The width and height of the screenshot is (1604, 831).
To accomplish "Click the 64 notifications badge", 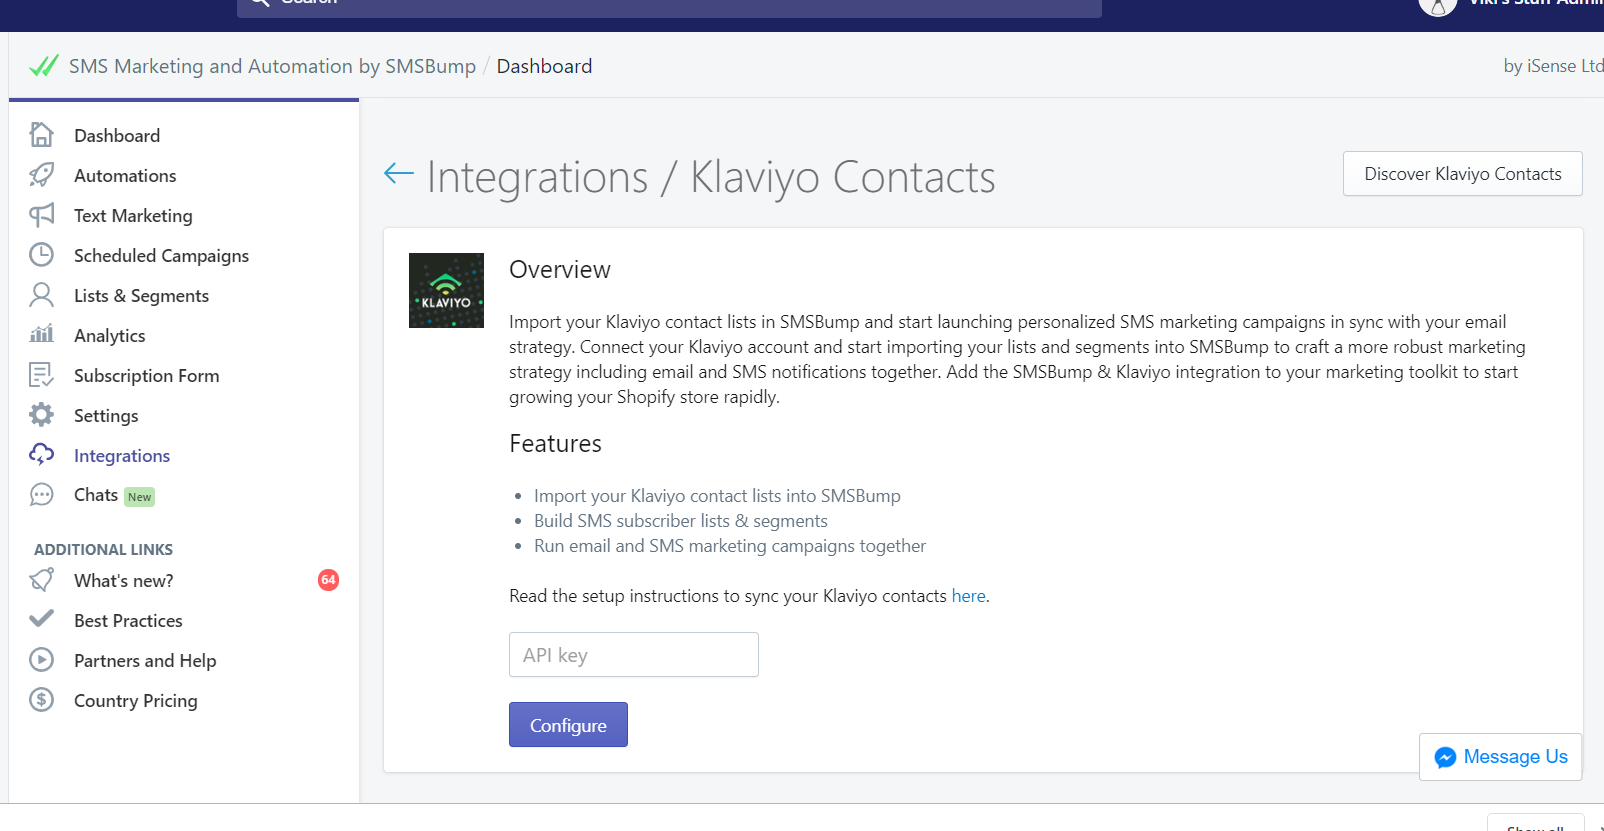I will 328,580.
